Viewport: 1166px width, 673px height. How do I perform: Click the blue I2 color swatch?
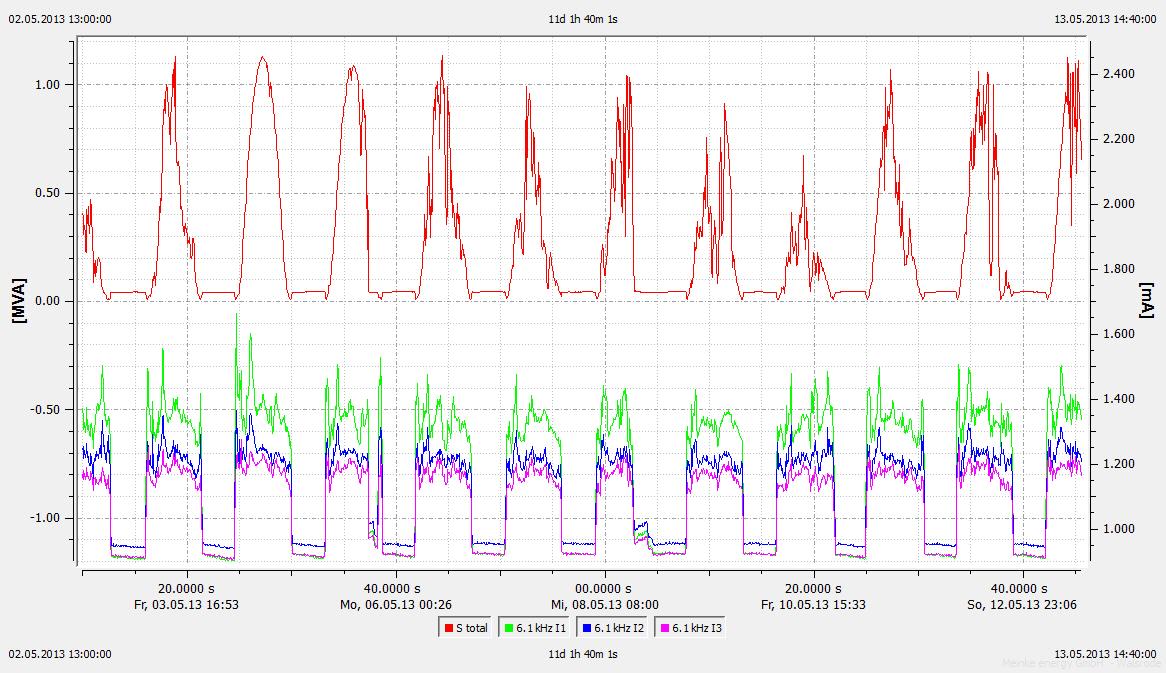(x=585, y=628)
